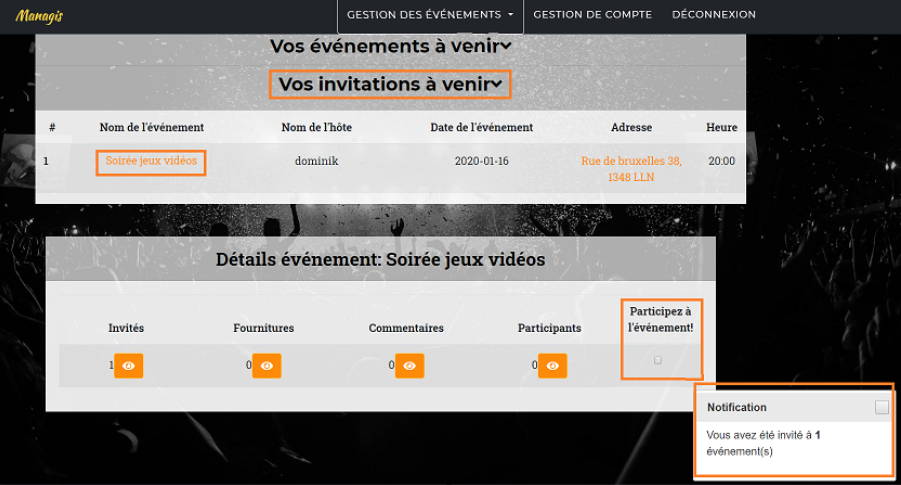Open the Soirée jeux vidéos event link
Viewport: 901px width, 485px height.
tap(151, 161)
